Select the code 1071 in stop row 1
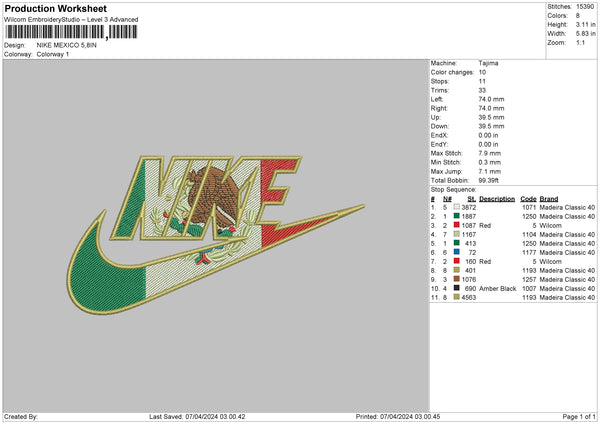Image resolution: width=600 pixels, height=424 pixels. [529, 207]
